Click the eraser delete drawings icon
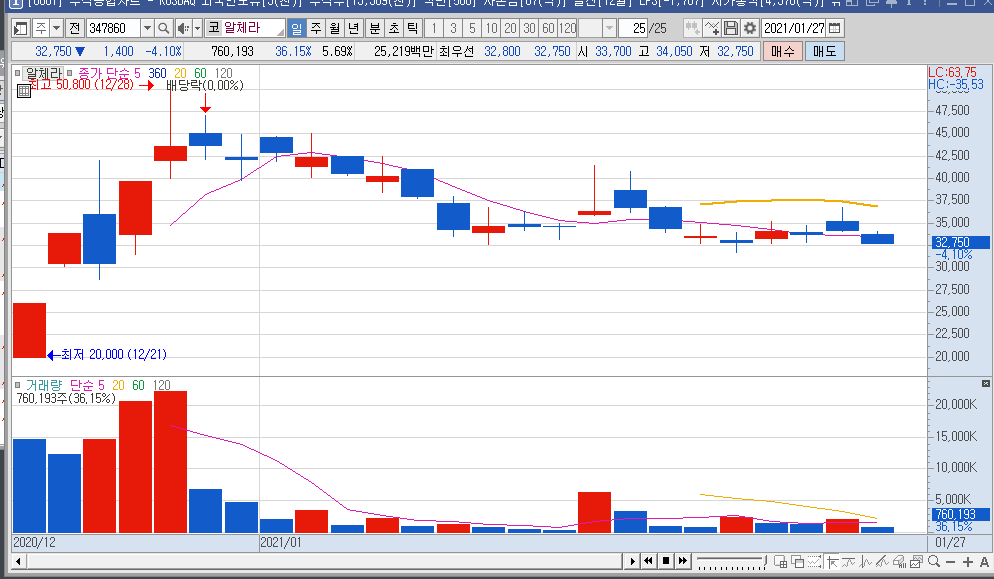The height and width of the screenshot is (579, 994). tap(899, 561)
